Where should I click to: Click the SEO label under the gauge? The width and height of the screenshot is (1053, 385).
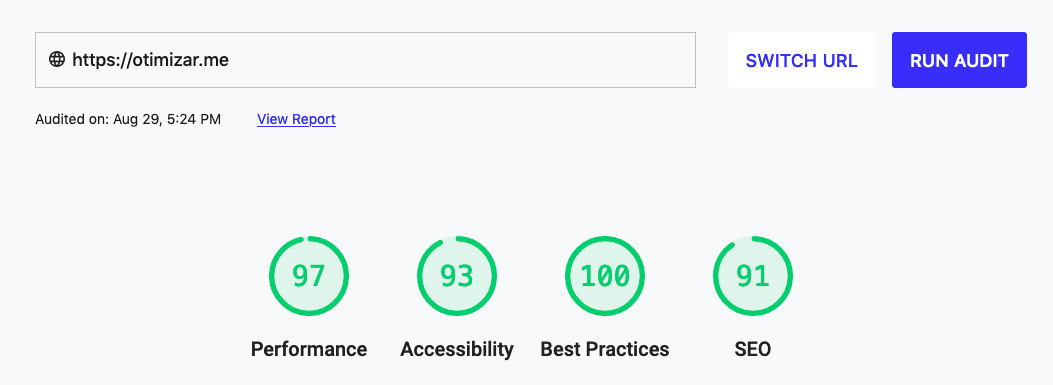tap(753, 349)
